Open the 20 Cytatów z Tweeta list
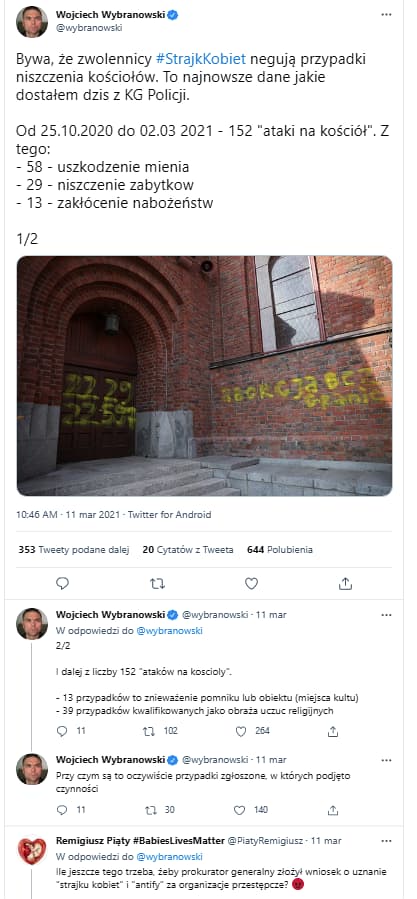The height and width of the screenshot is (899, 417). click(x=188, y=549)
